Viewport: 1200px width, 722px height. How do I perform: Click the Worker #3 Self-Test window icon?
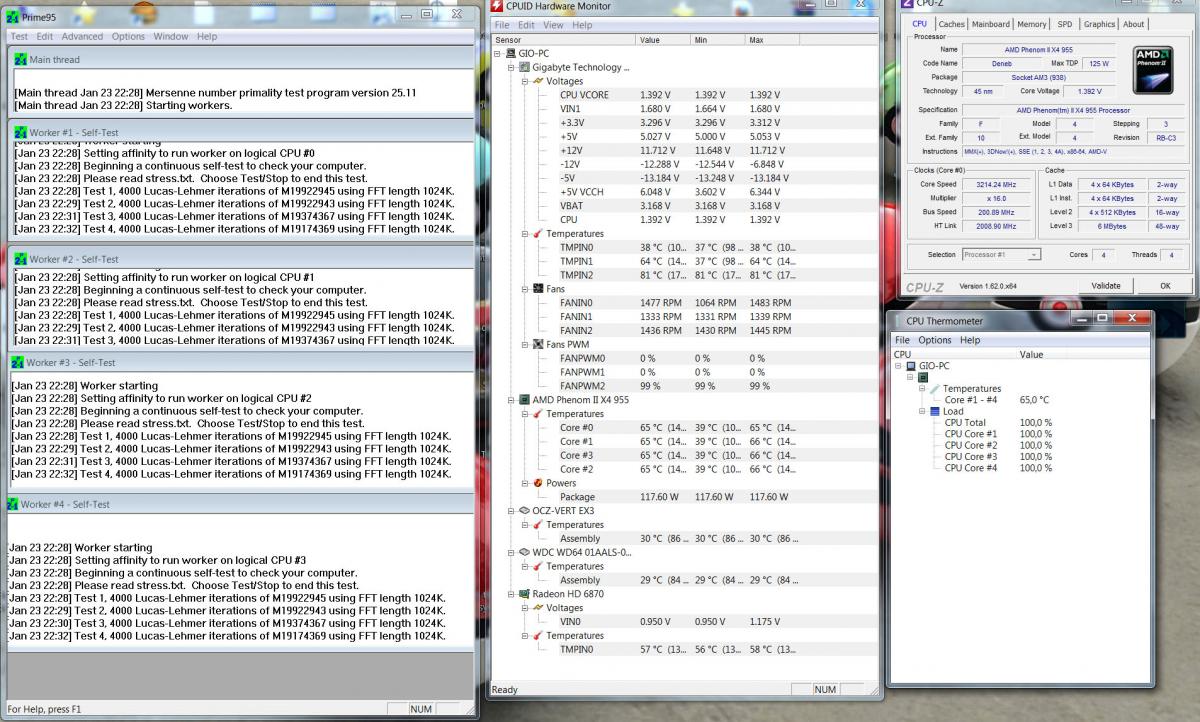(x=17, y=362)
